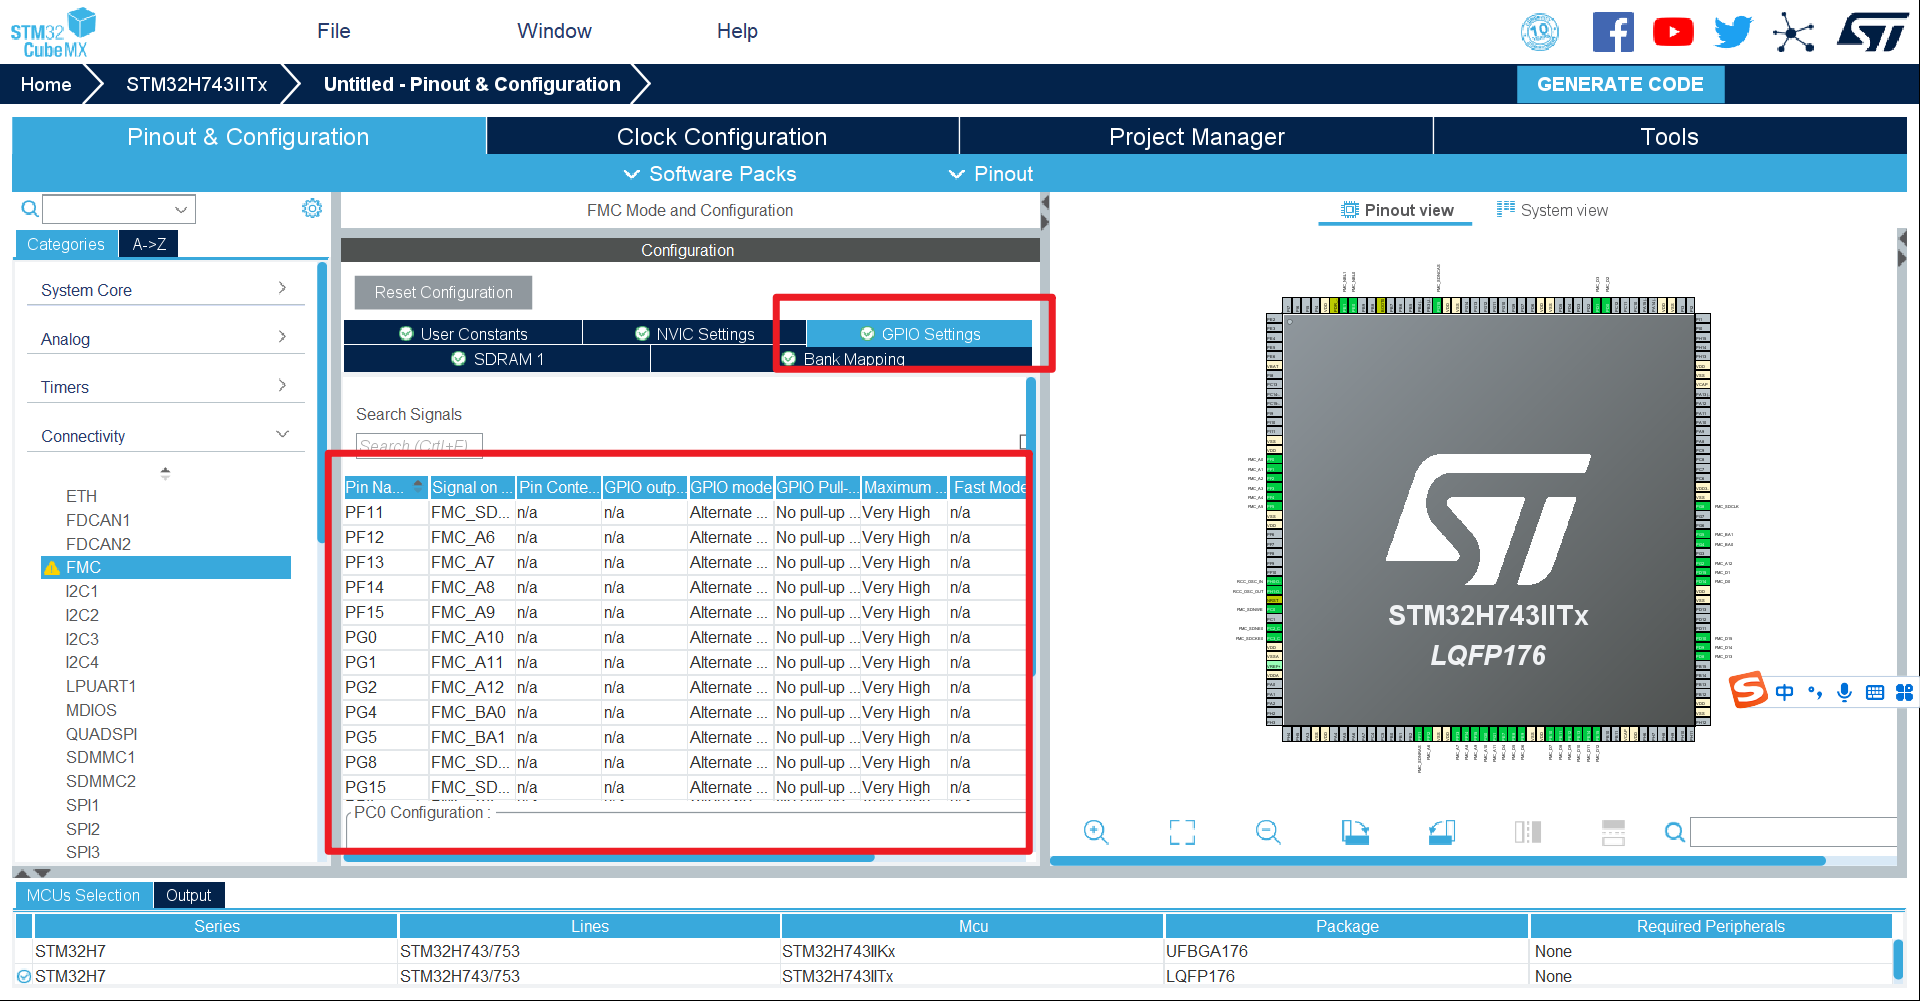
Task: Open the YouTube icon link
Action: click(1673, 32)
